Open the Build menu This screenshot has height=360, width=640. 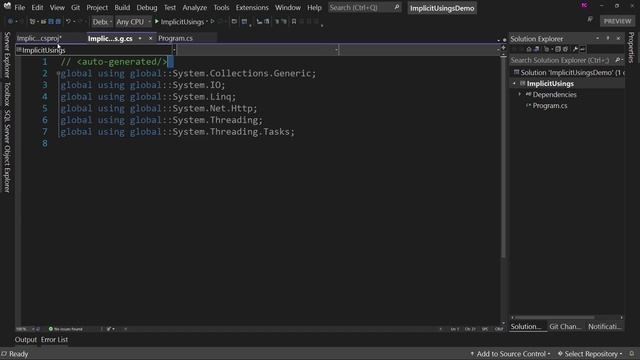point(122,8)
